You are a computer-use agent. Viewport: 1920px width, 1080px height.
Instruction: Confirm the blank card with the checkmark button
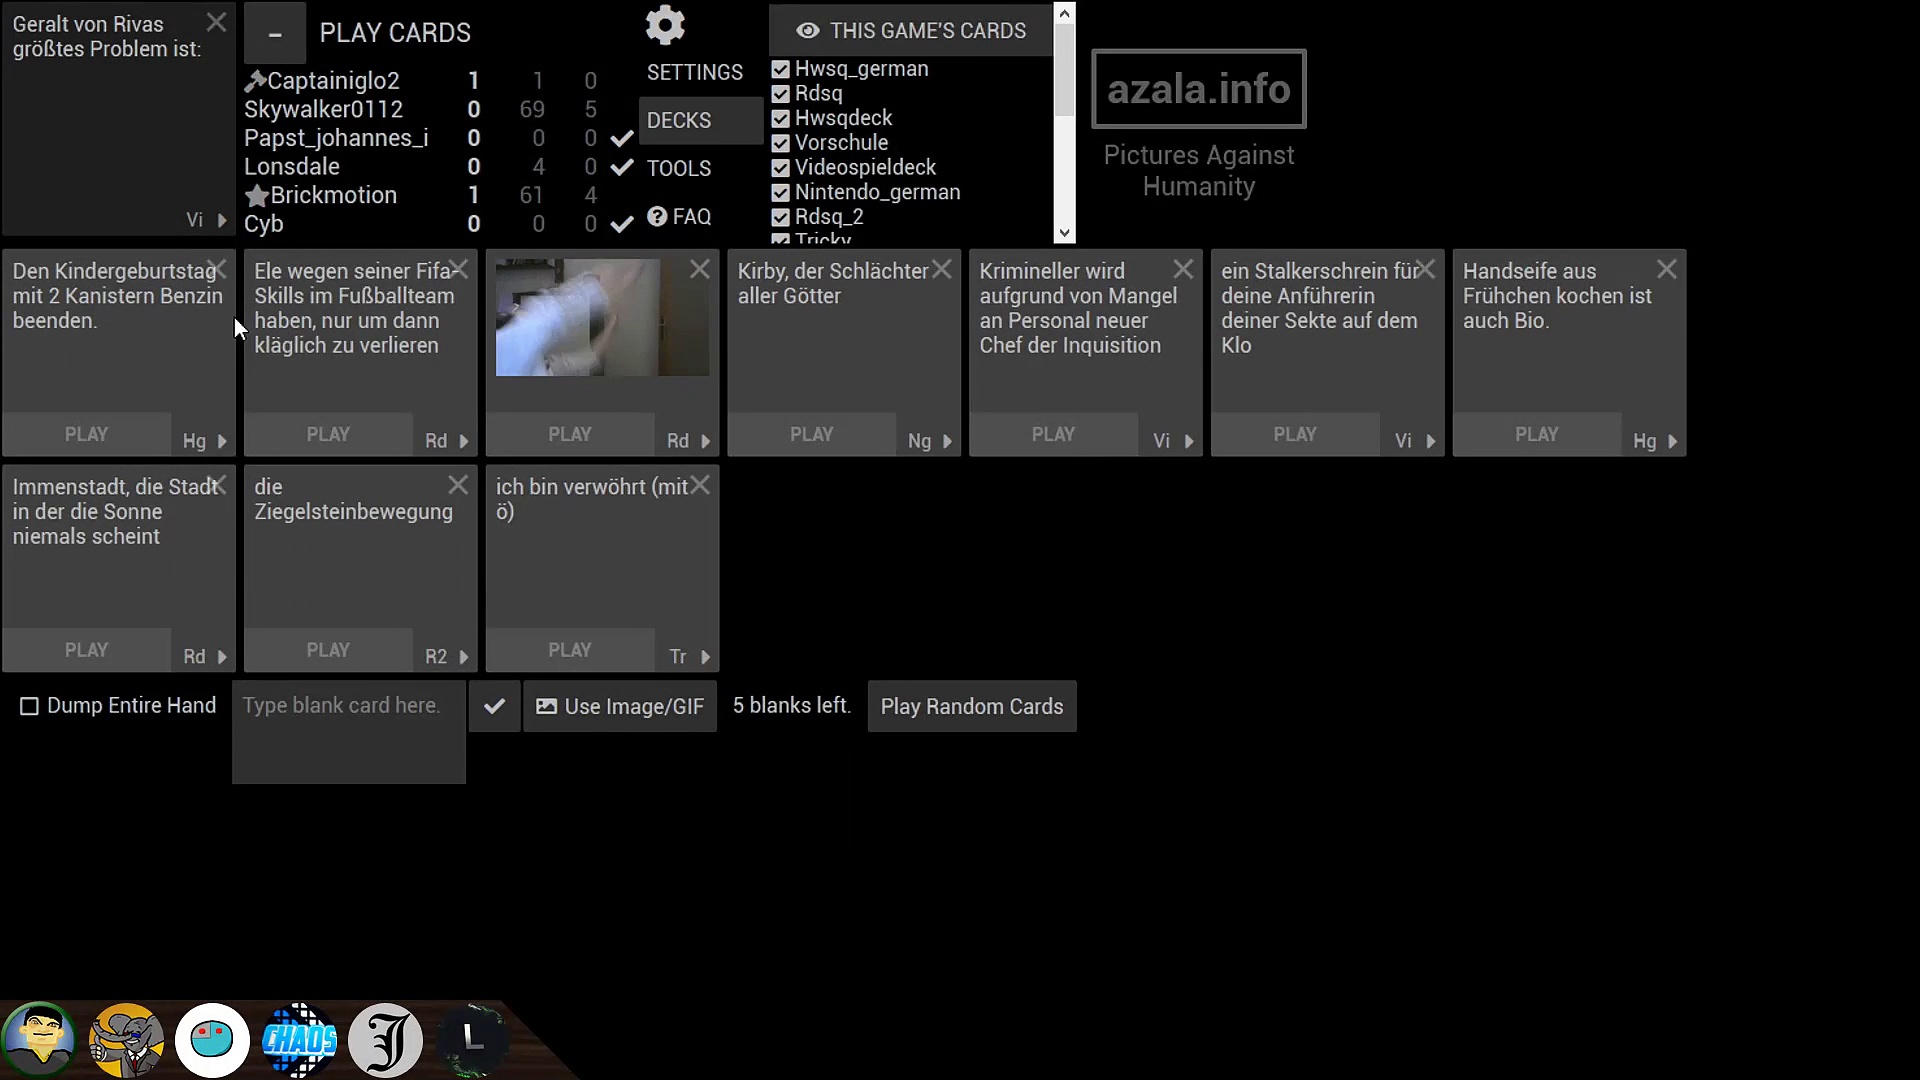tap(494, 706)
